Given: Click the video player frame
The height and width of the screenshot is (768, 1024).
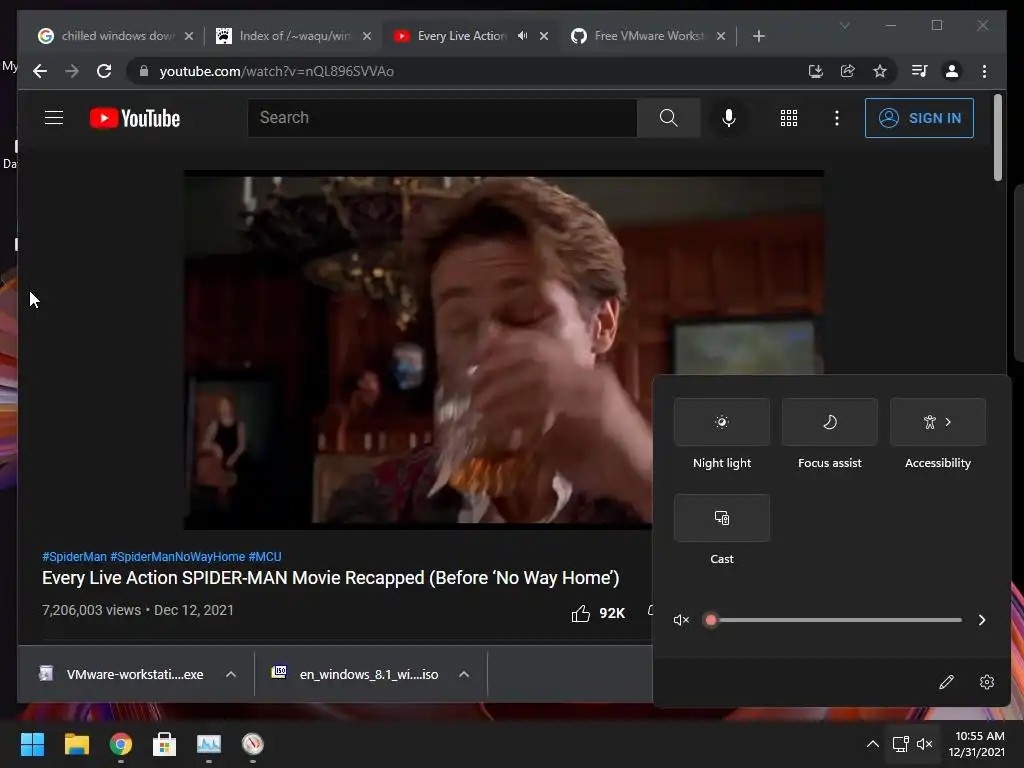Looking at the screenshot, I should click(504, 350).
